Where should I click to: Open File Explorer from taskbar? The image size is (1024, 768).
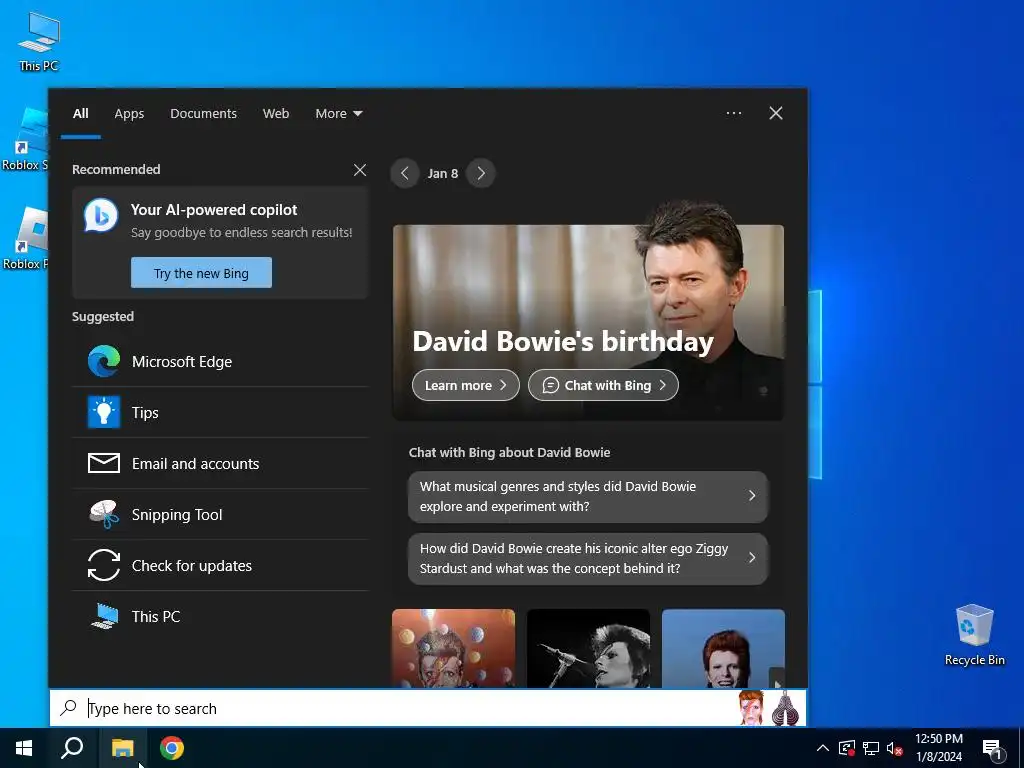(122, 748)
